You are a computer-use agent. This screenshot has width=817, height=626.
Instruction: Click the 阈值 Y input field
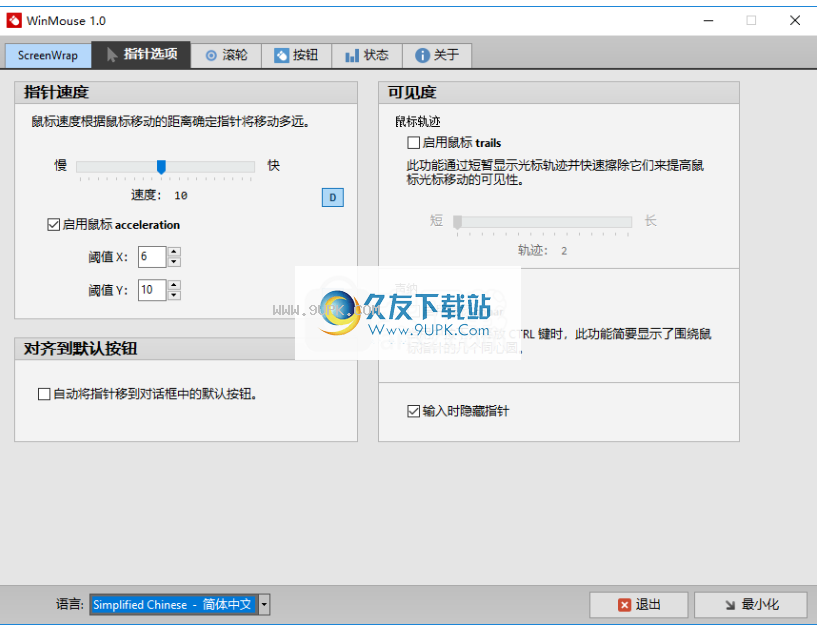point(152,290)
